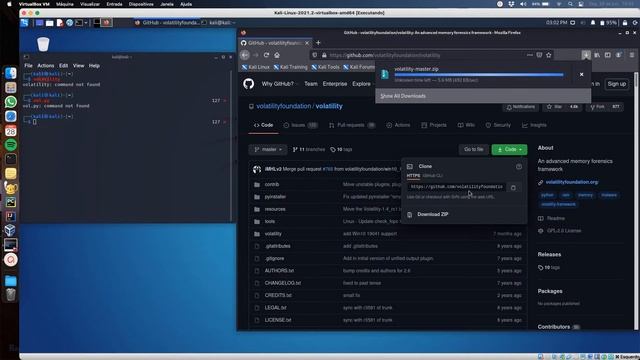The image size is (640, 360).
Task: Switch to the Pull requests tab
Action: point(352,125)
